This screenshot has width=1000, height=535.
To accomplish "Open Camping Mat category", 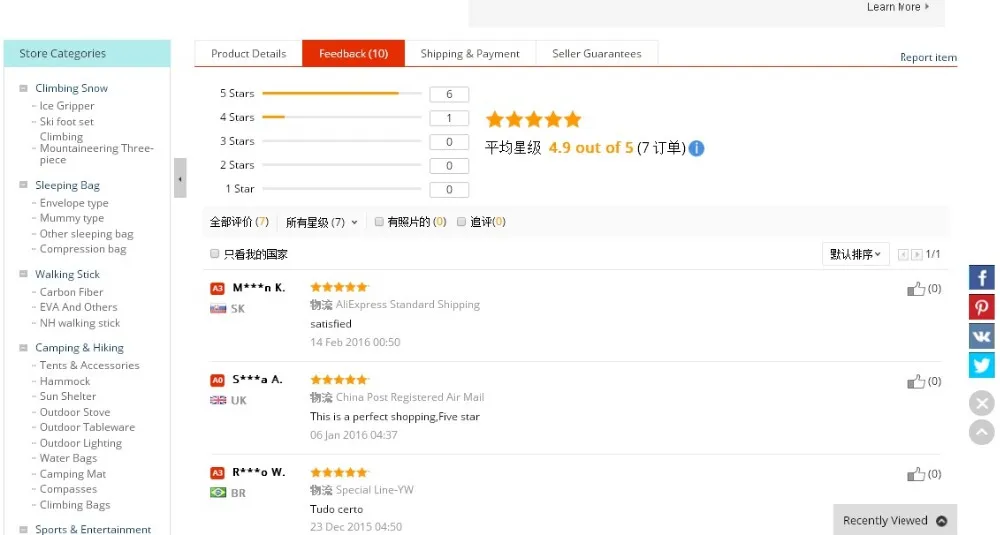I will click(x=73, y=474).
